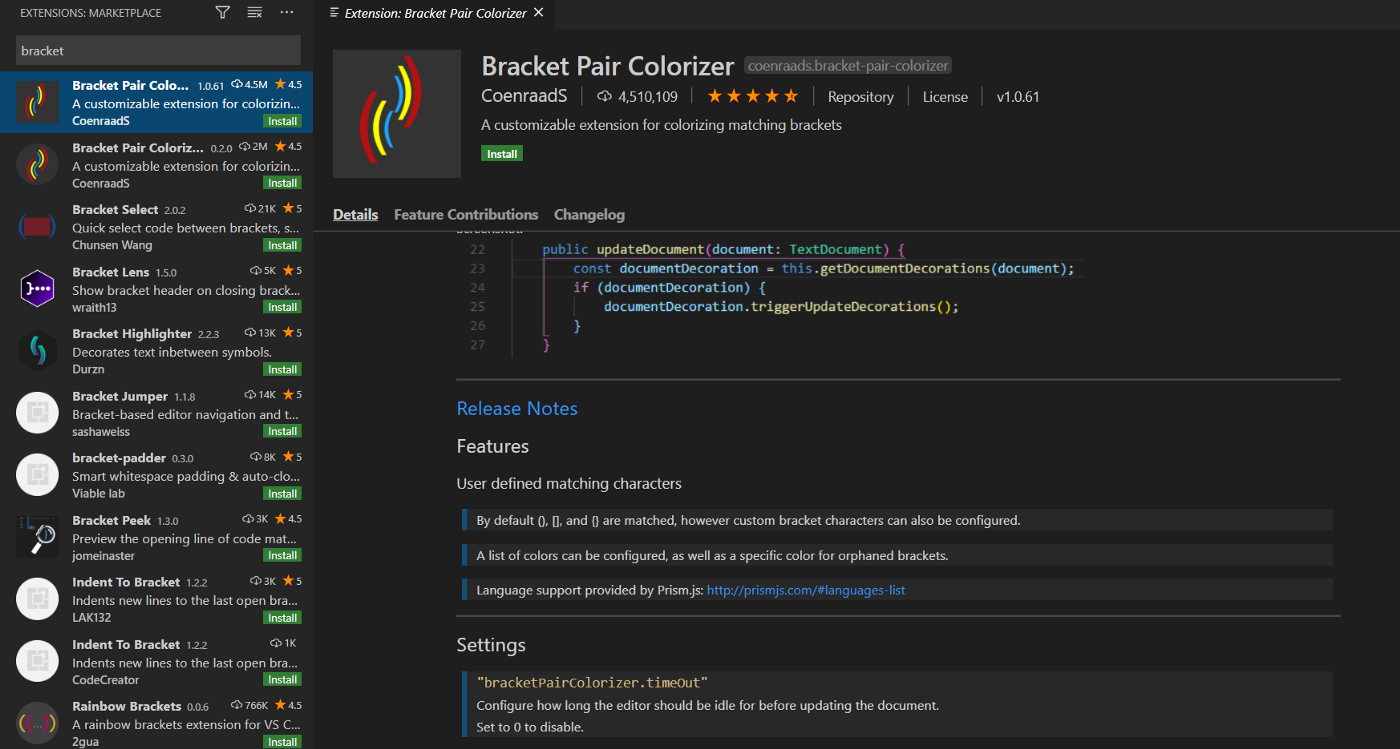Click the bracket search input field
Viewport: 1400px width, 749px height.
pyautogui.click(x=158, y=50)
